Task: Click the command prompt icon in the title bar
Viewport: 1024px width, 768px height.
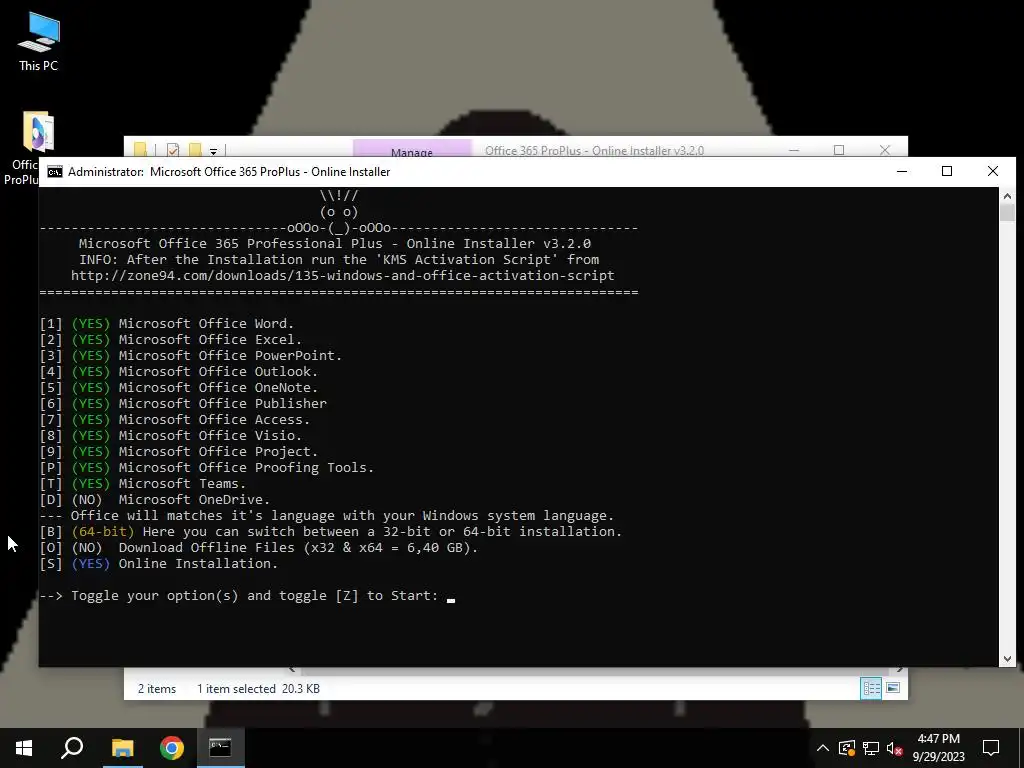Action: pyautogui.click(x=55, y=172)
